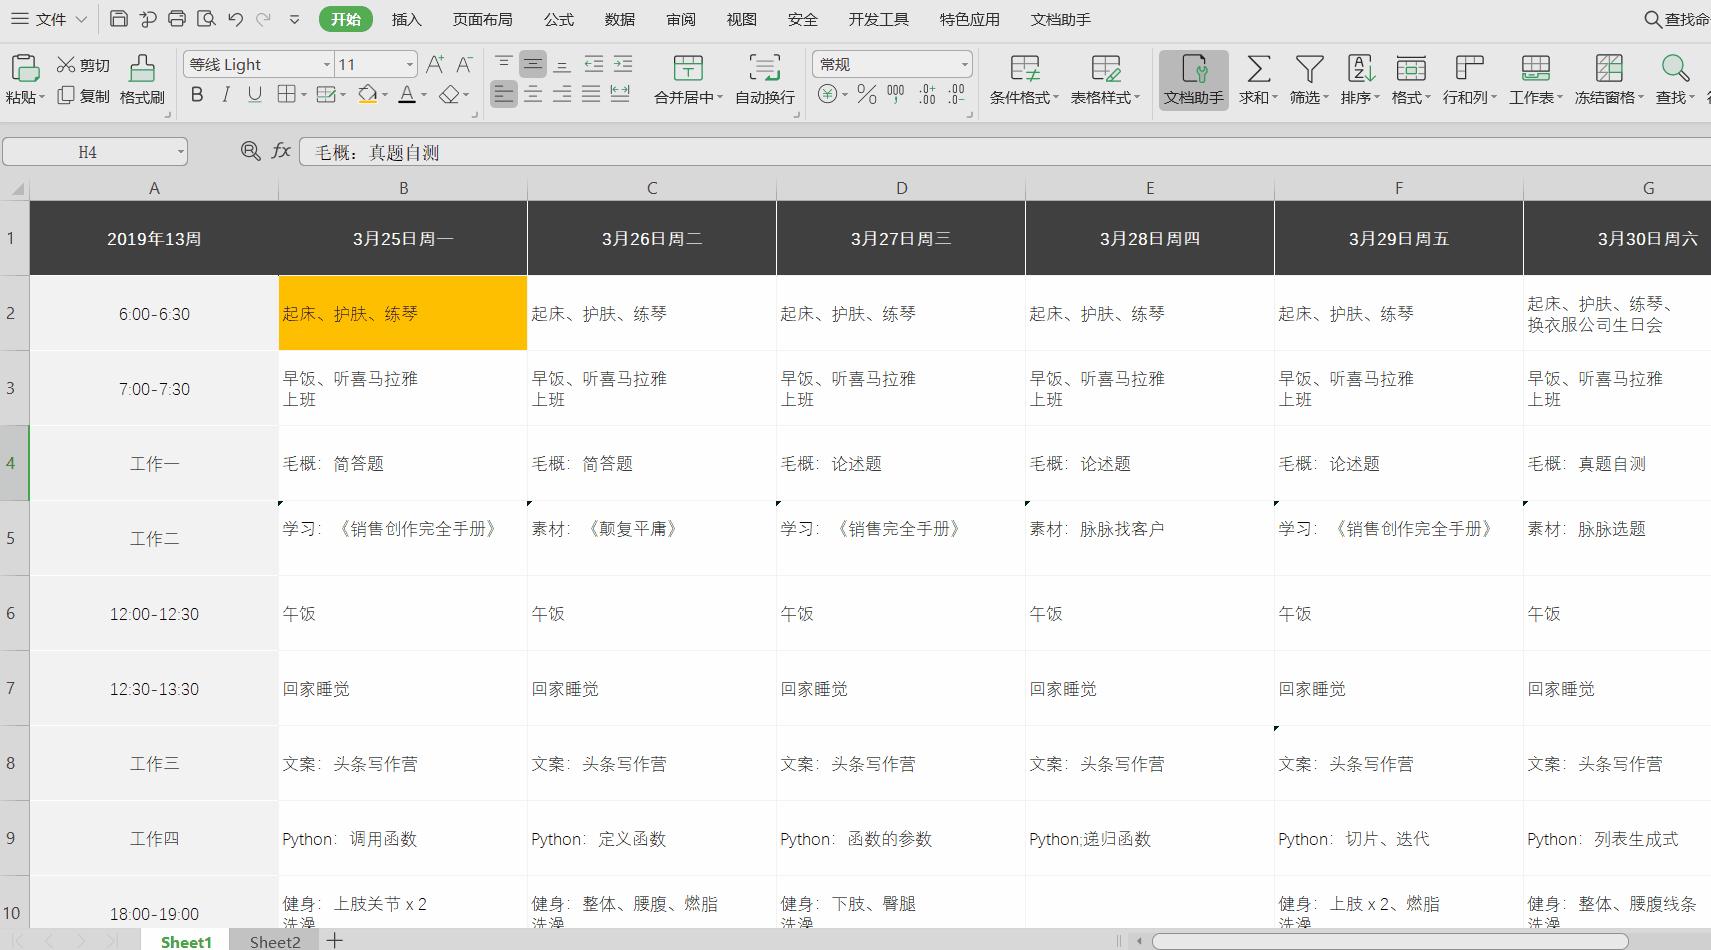Switch to the 数据 ribbon tab
Image resolution: width=1711 pixels, height=950 pixels.
click(x=619, y=19)
